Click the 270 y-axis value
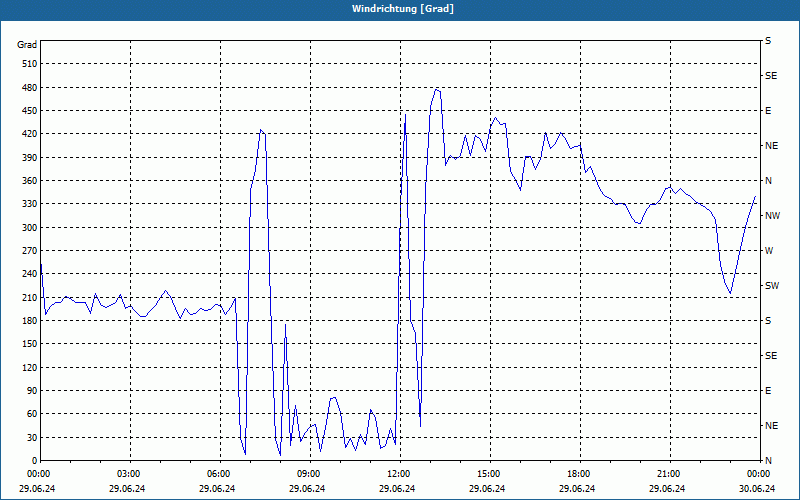 (x=30, y=251)
